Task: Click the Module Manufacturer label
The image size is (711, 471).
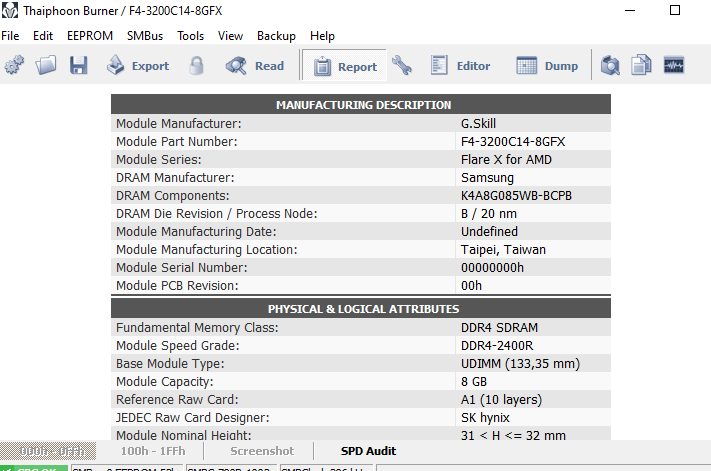Action: pos(179,123)
